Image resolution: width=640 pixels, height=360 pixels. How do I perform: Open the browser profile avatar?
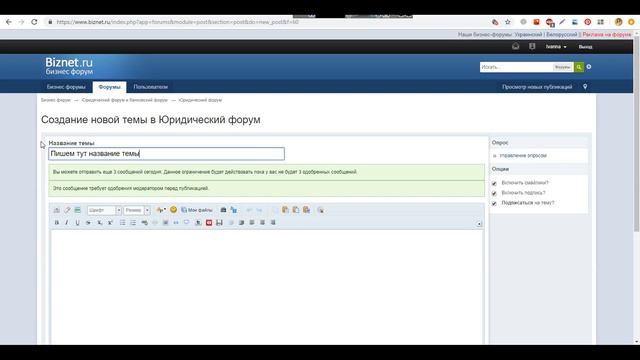[618, 22]
